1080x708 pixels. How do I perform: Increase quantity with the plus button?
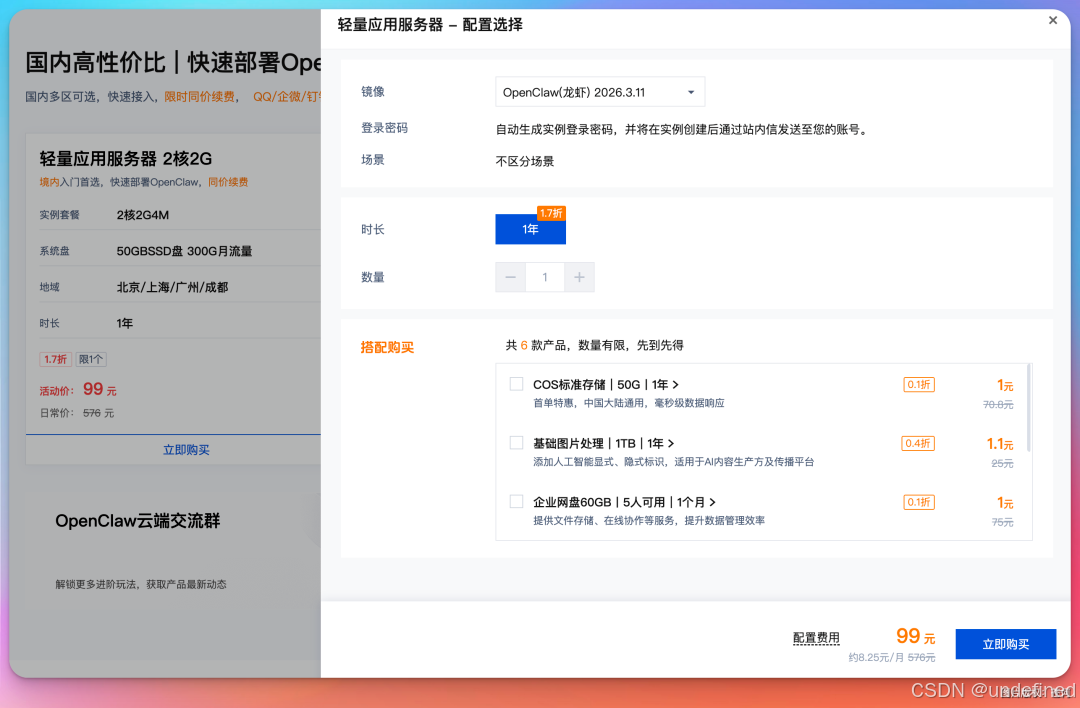click(x=579, y=277)
